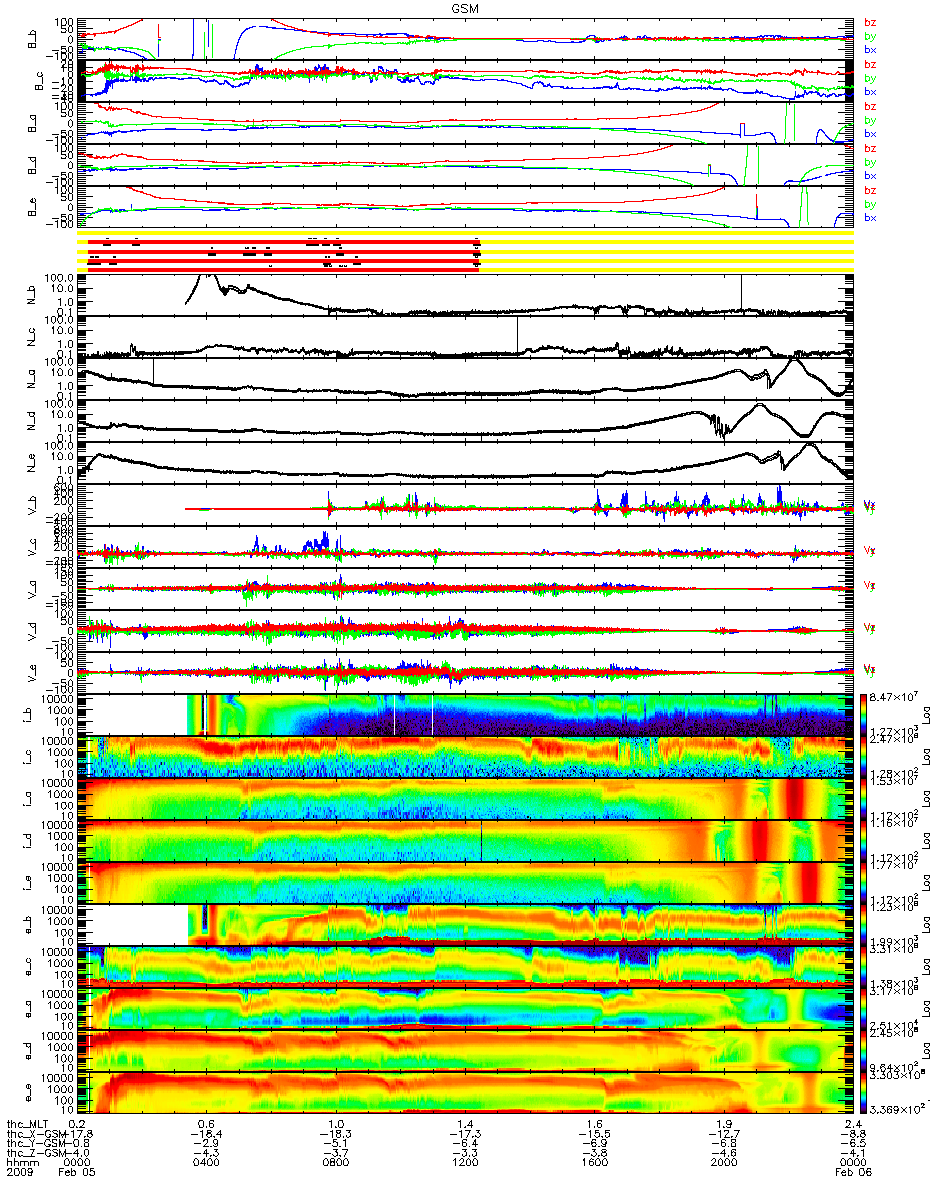Click the thc_Y-GSM row label
This screenshot has height=1200, width=930.
(x=36, y=1144)
